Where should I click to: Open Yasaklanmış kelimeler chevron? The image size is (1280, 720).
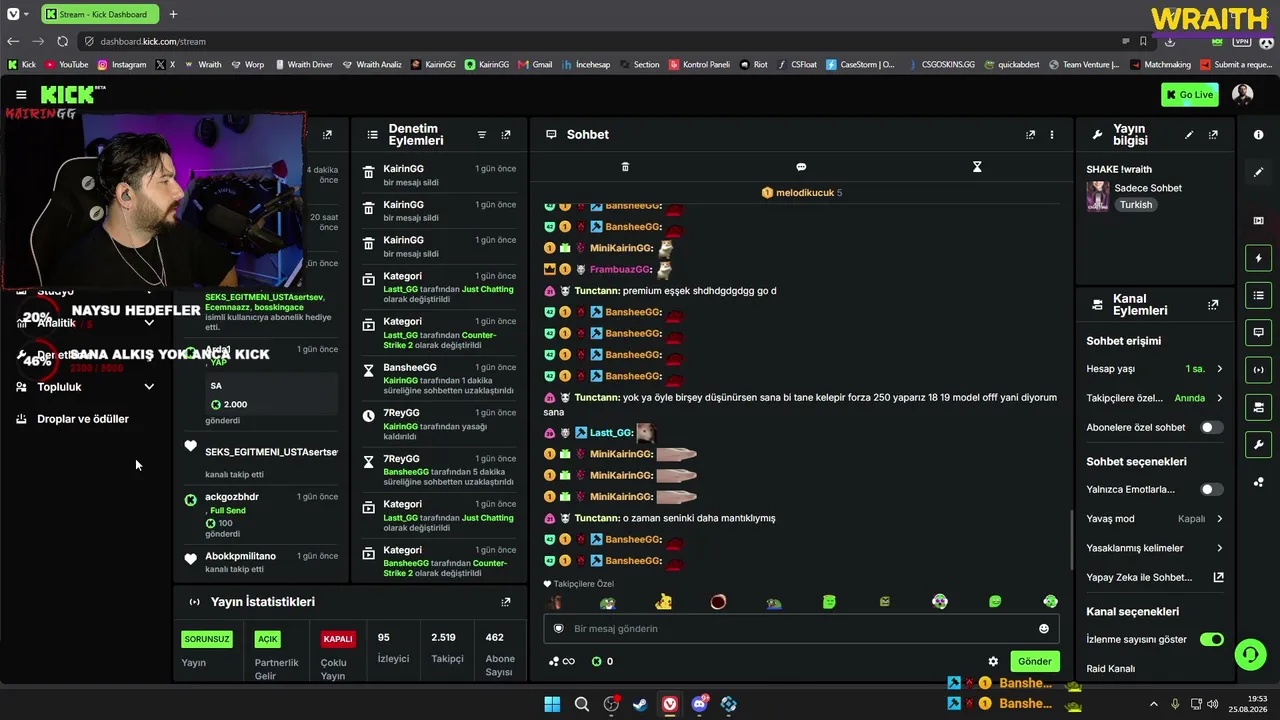pos(1219,548)
